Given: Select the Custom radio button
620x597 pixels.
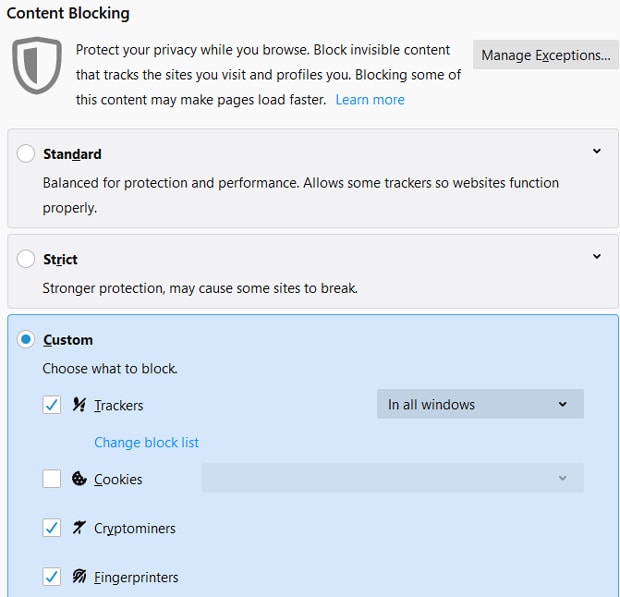Looking at the screenshot, I should tap(26, 339).
